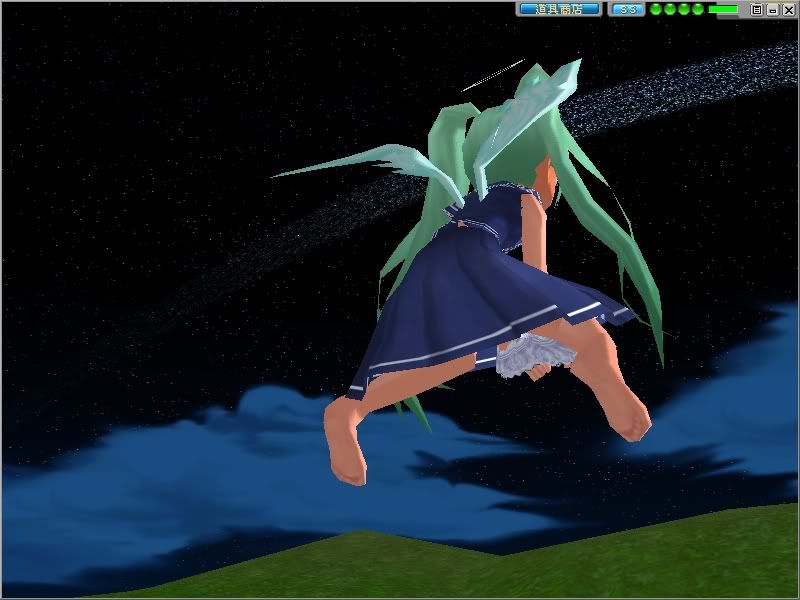The width and height of the screenshot is (800, 600).
Task: Open the window menu list icon
Action: coord(757,10)
